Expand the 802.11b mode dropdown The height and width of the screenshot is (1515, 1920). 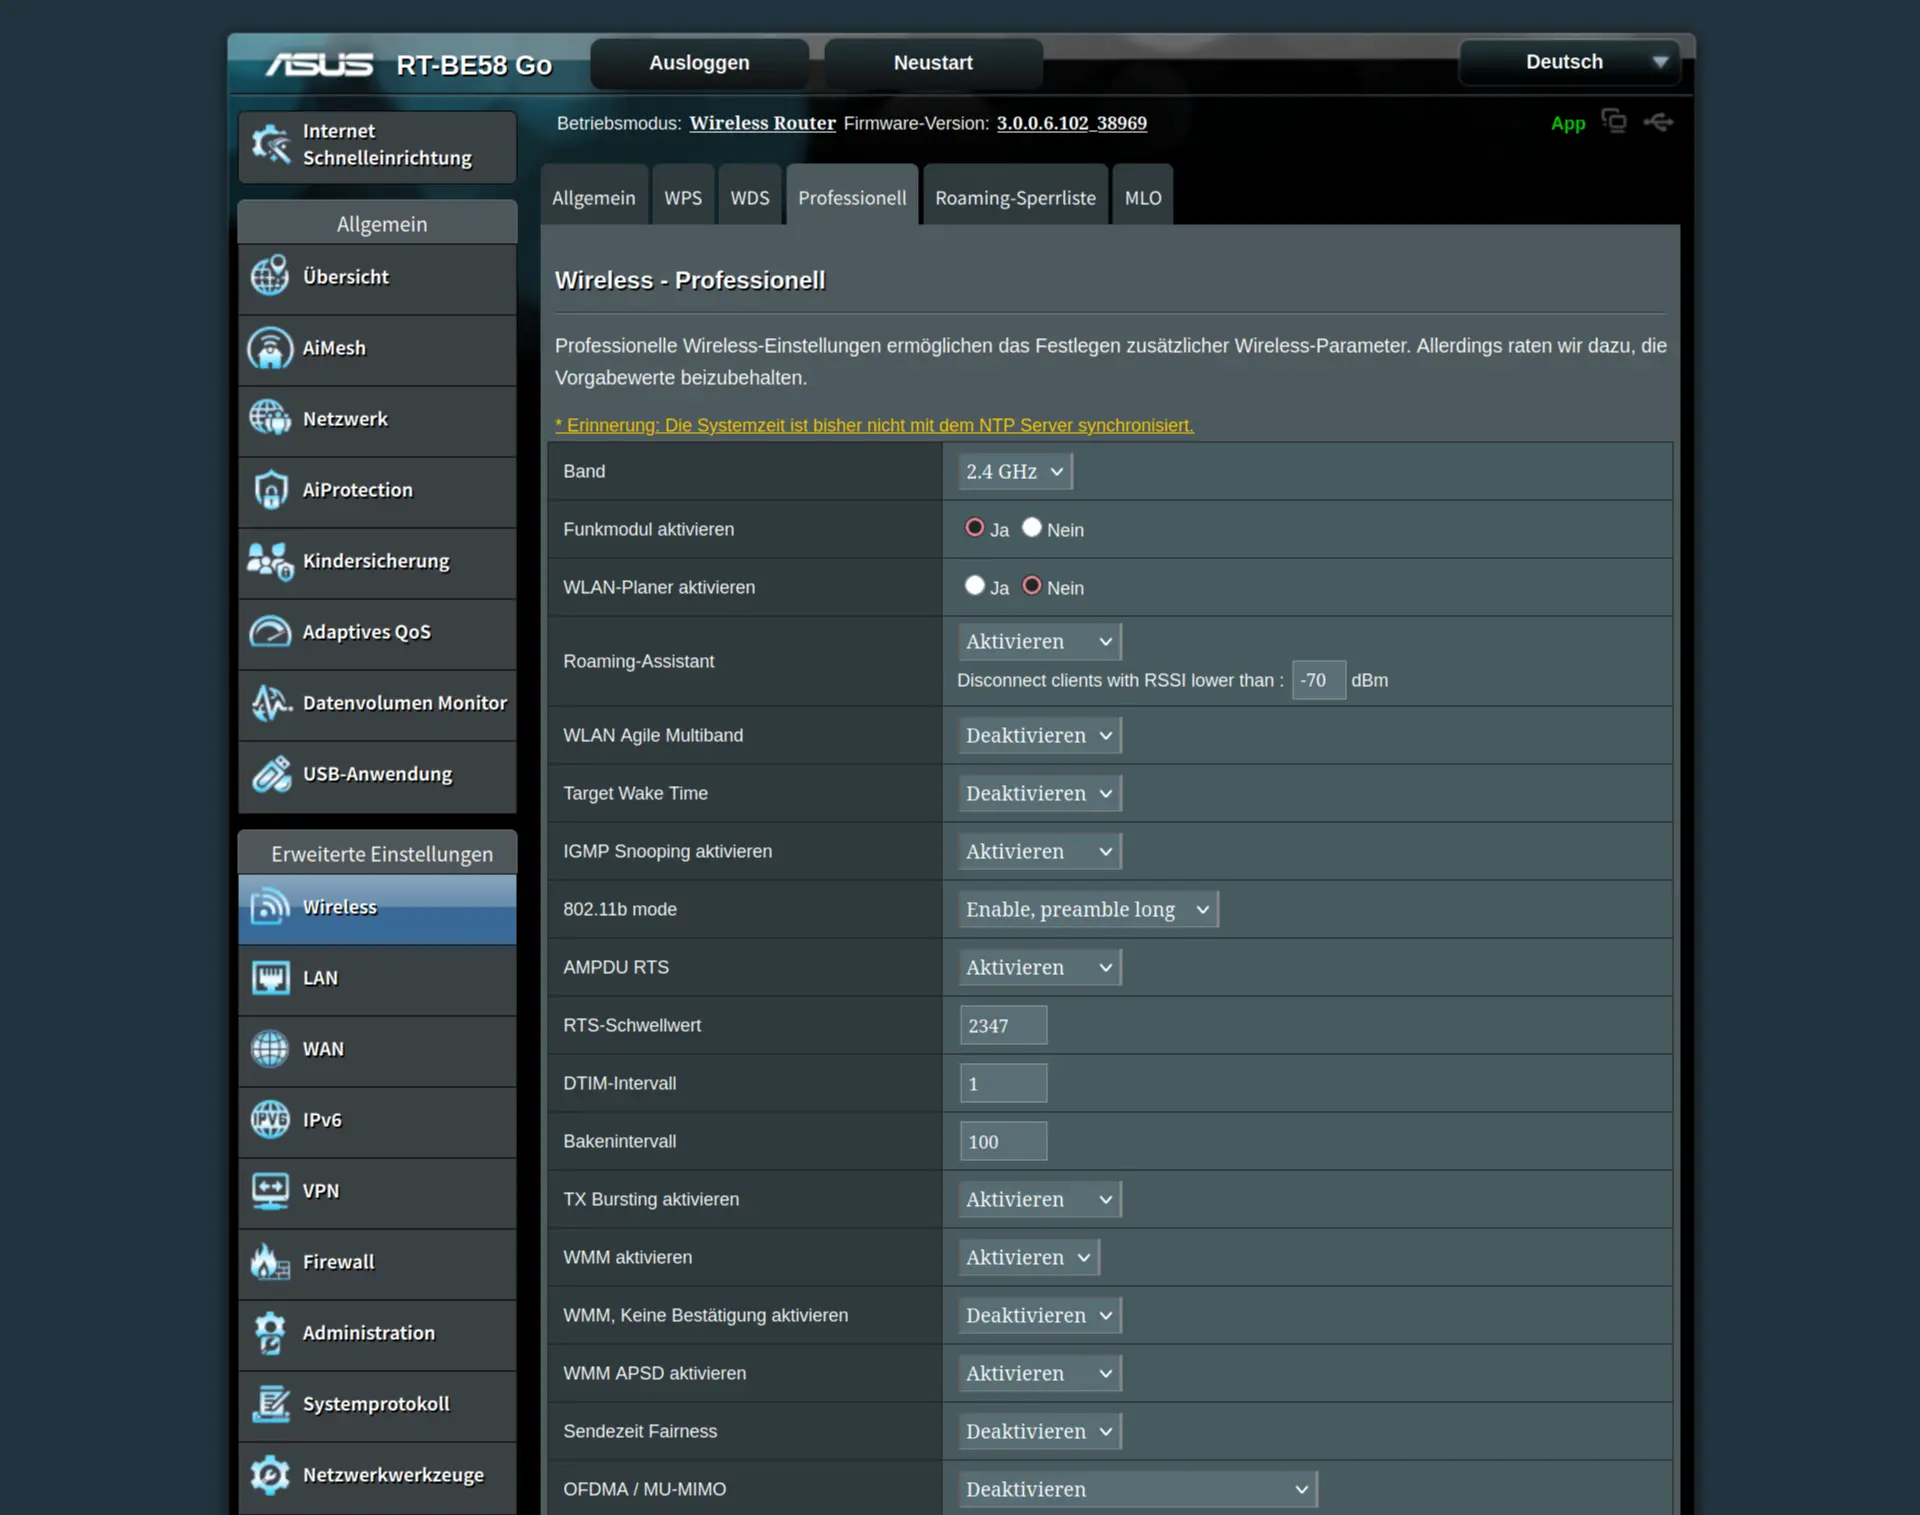tap(1087, 909)
